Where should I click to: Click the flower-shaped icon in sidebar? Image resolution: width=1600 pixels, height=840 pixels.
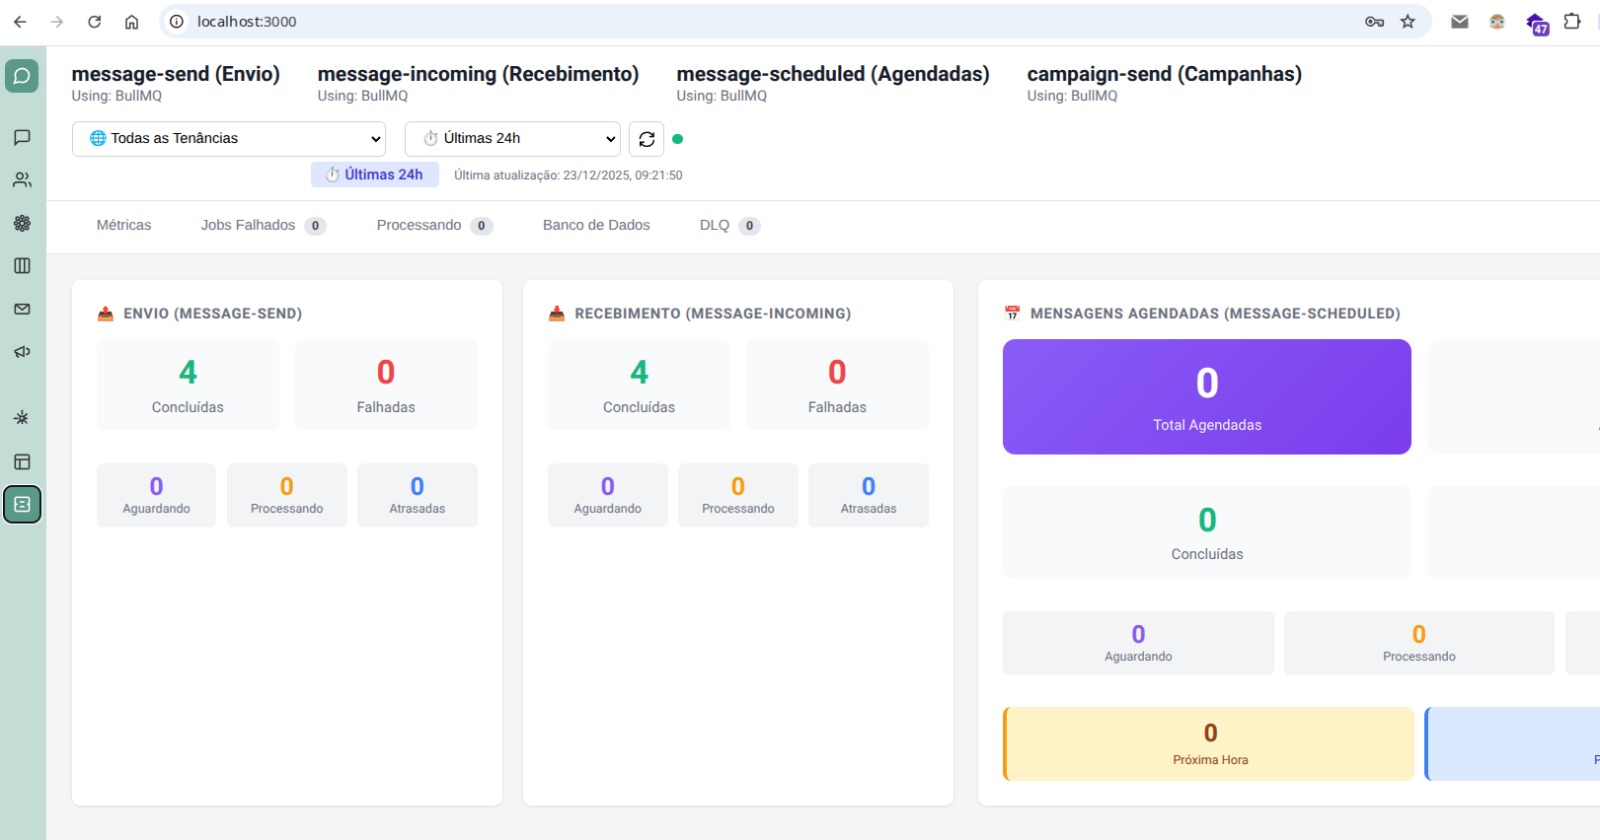(x=22, y=223)
